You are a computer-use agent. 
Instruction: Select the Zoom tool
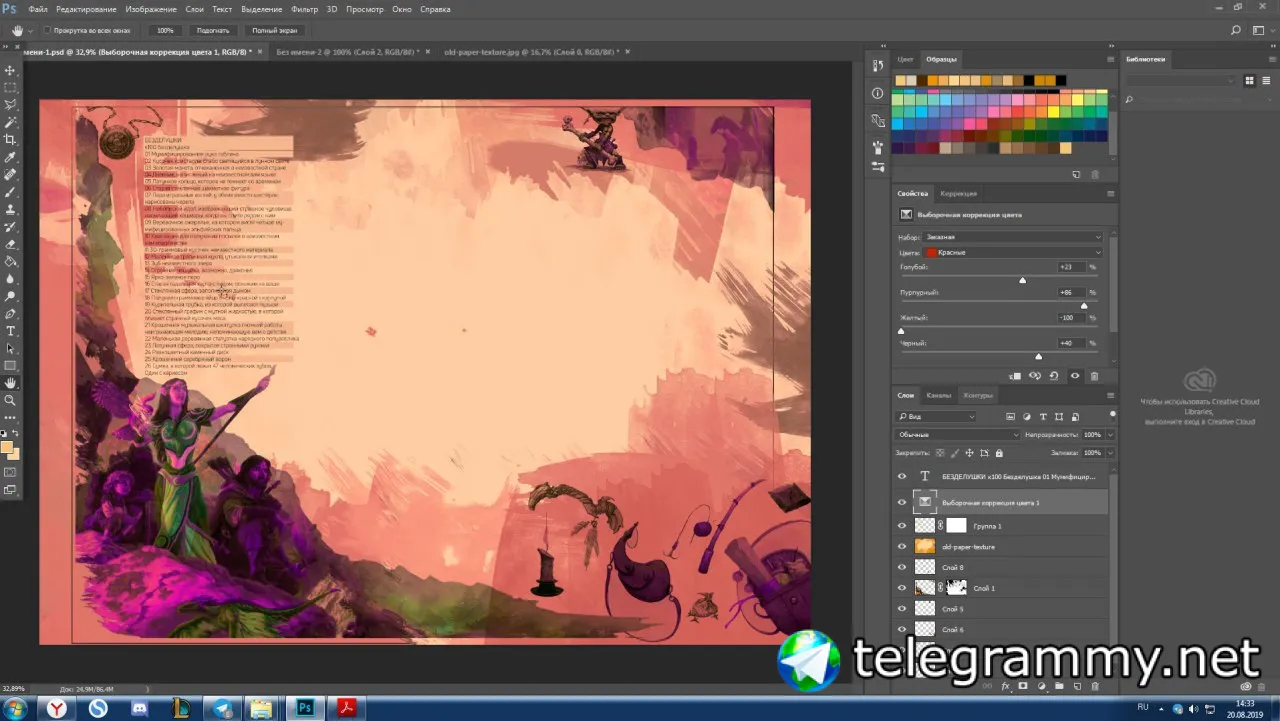coord(11,400)
